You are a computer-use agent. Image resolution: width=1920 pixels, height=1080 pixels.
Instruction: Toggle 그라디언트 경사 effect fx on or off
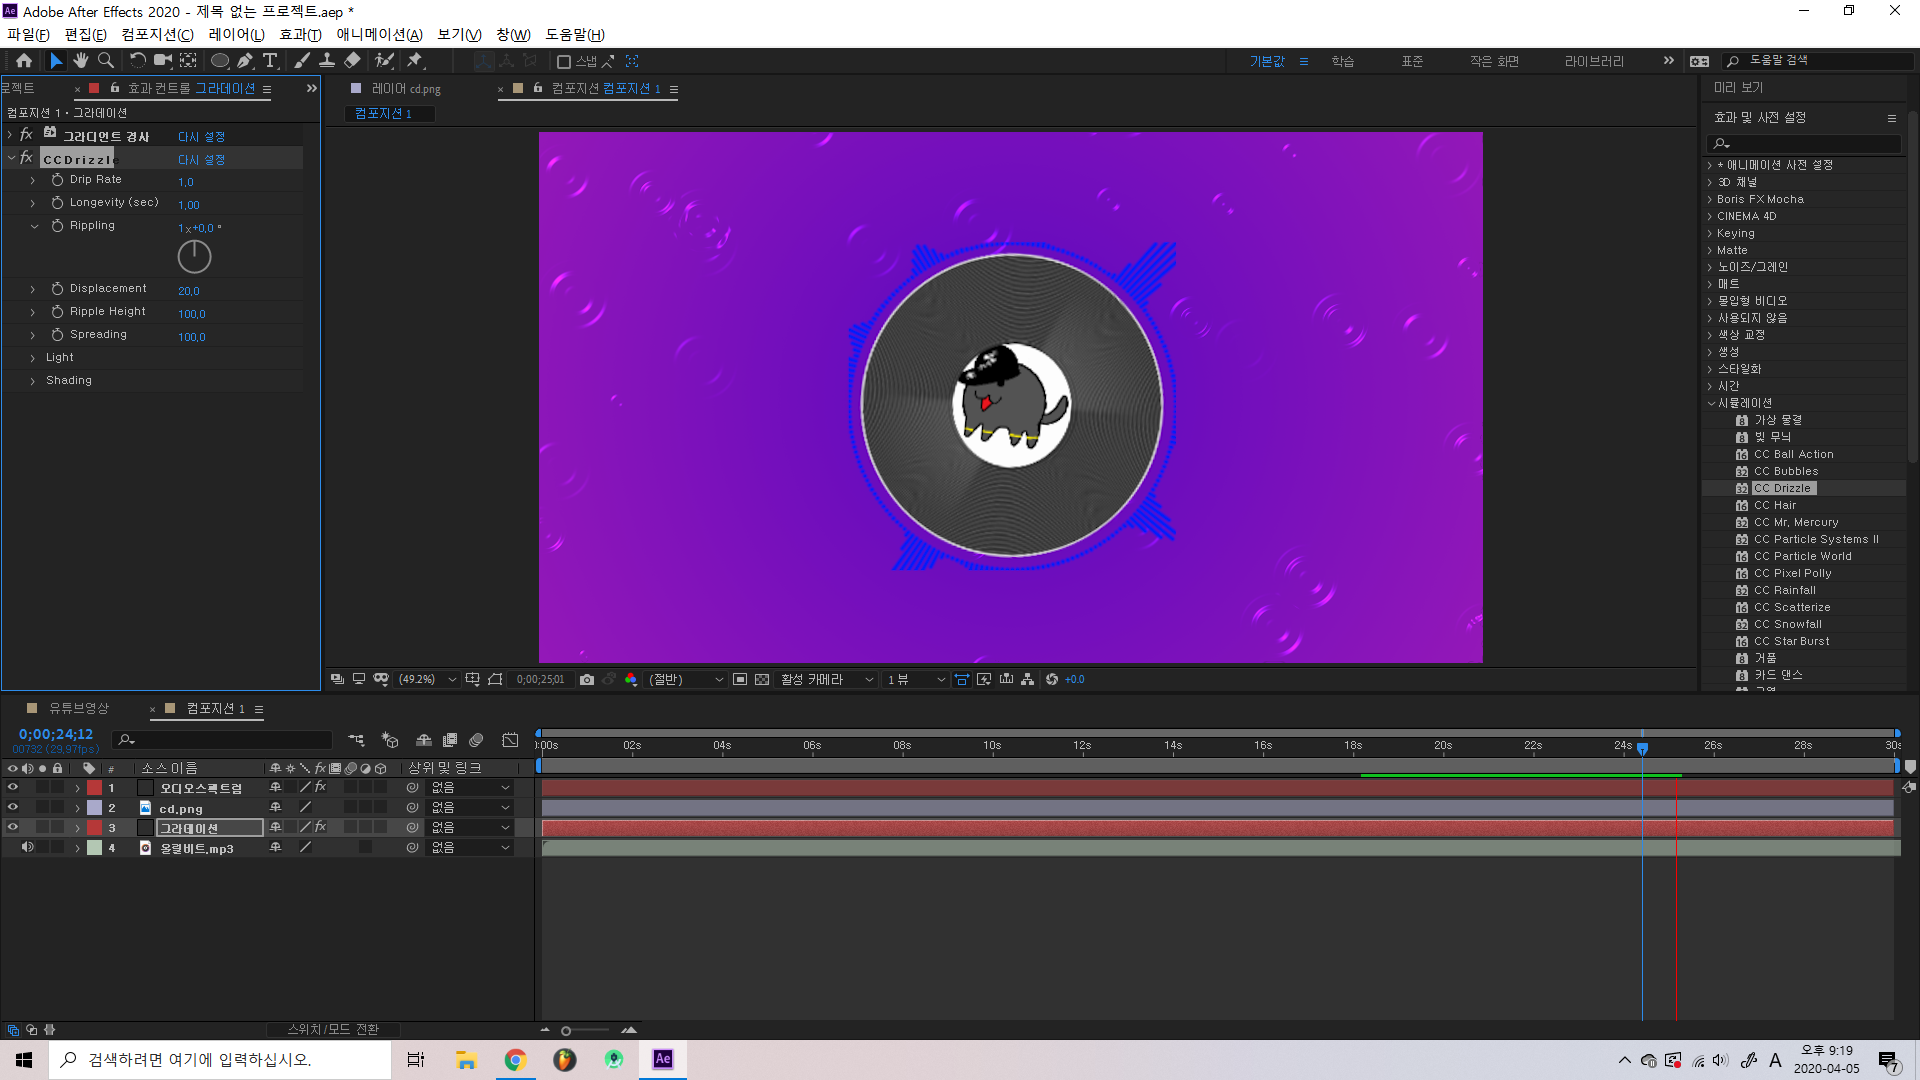(x=27, y=135)
